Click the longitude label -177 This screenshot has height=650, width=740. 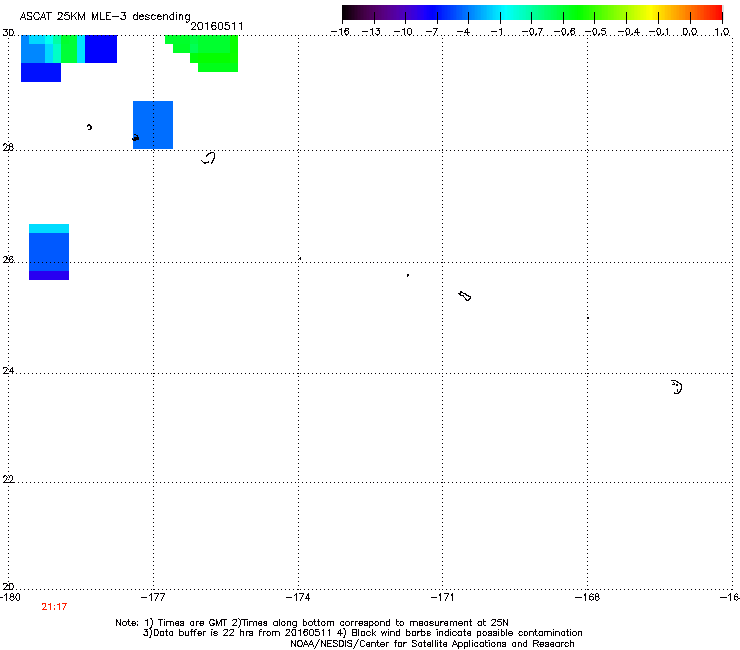click(153, 597)
